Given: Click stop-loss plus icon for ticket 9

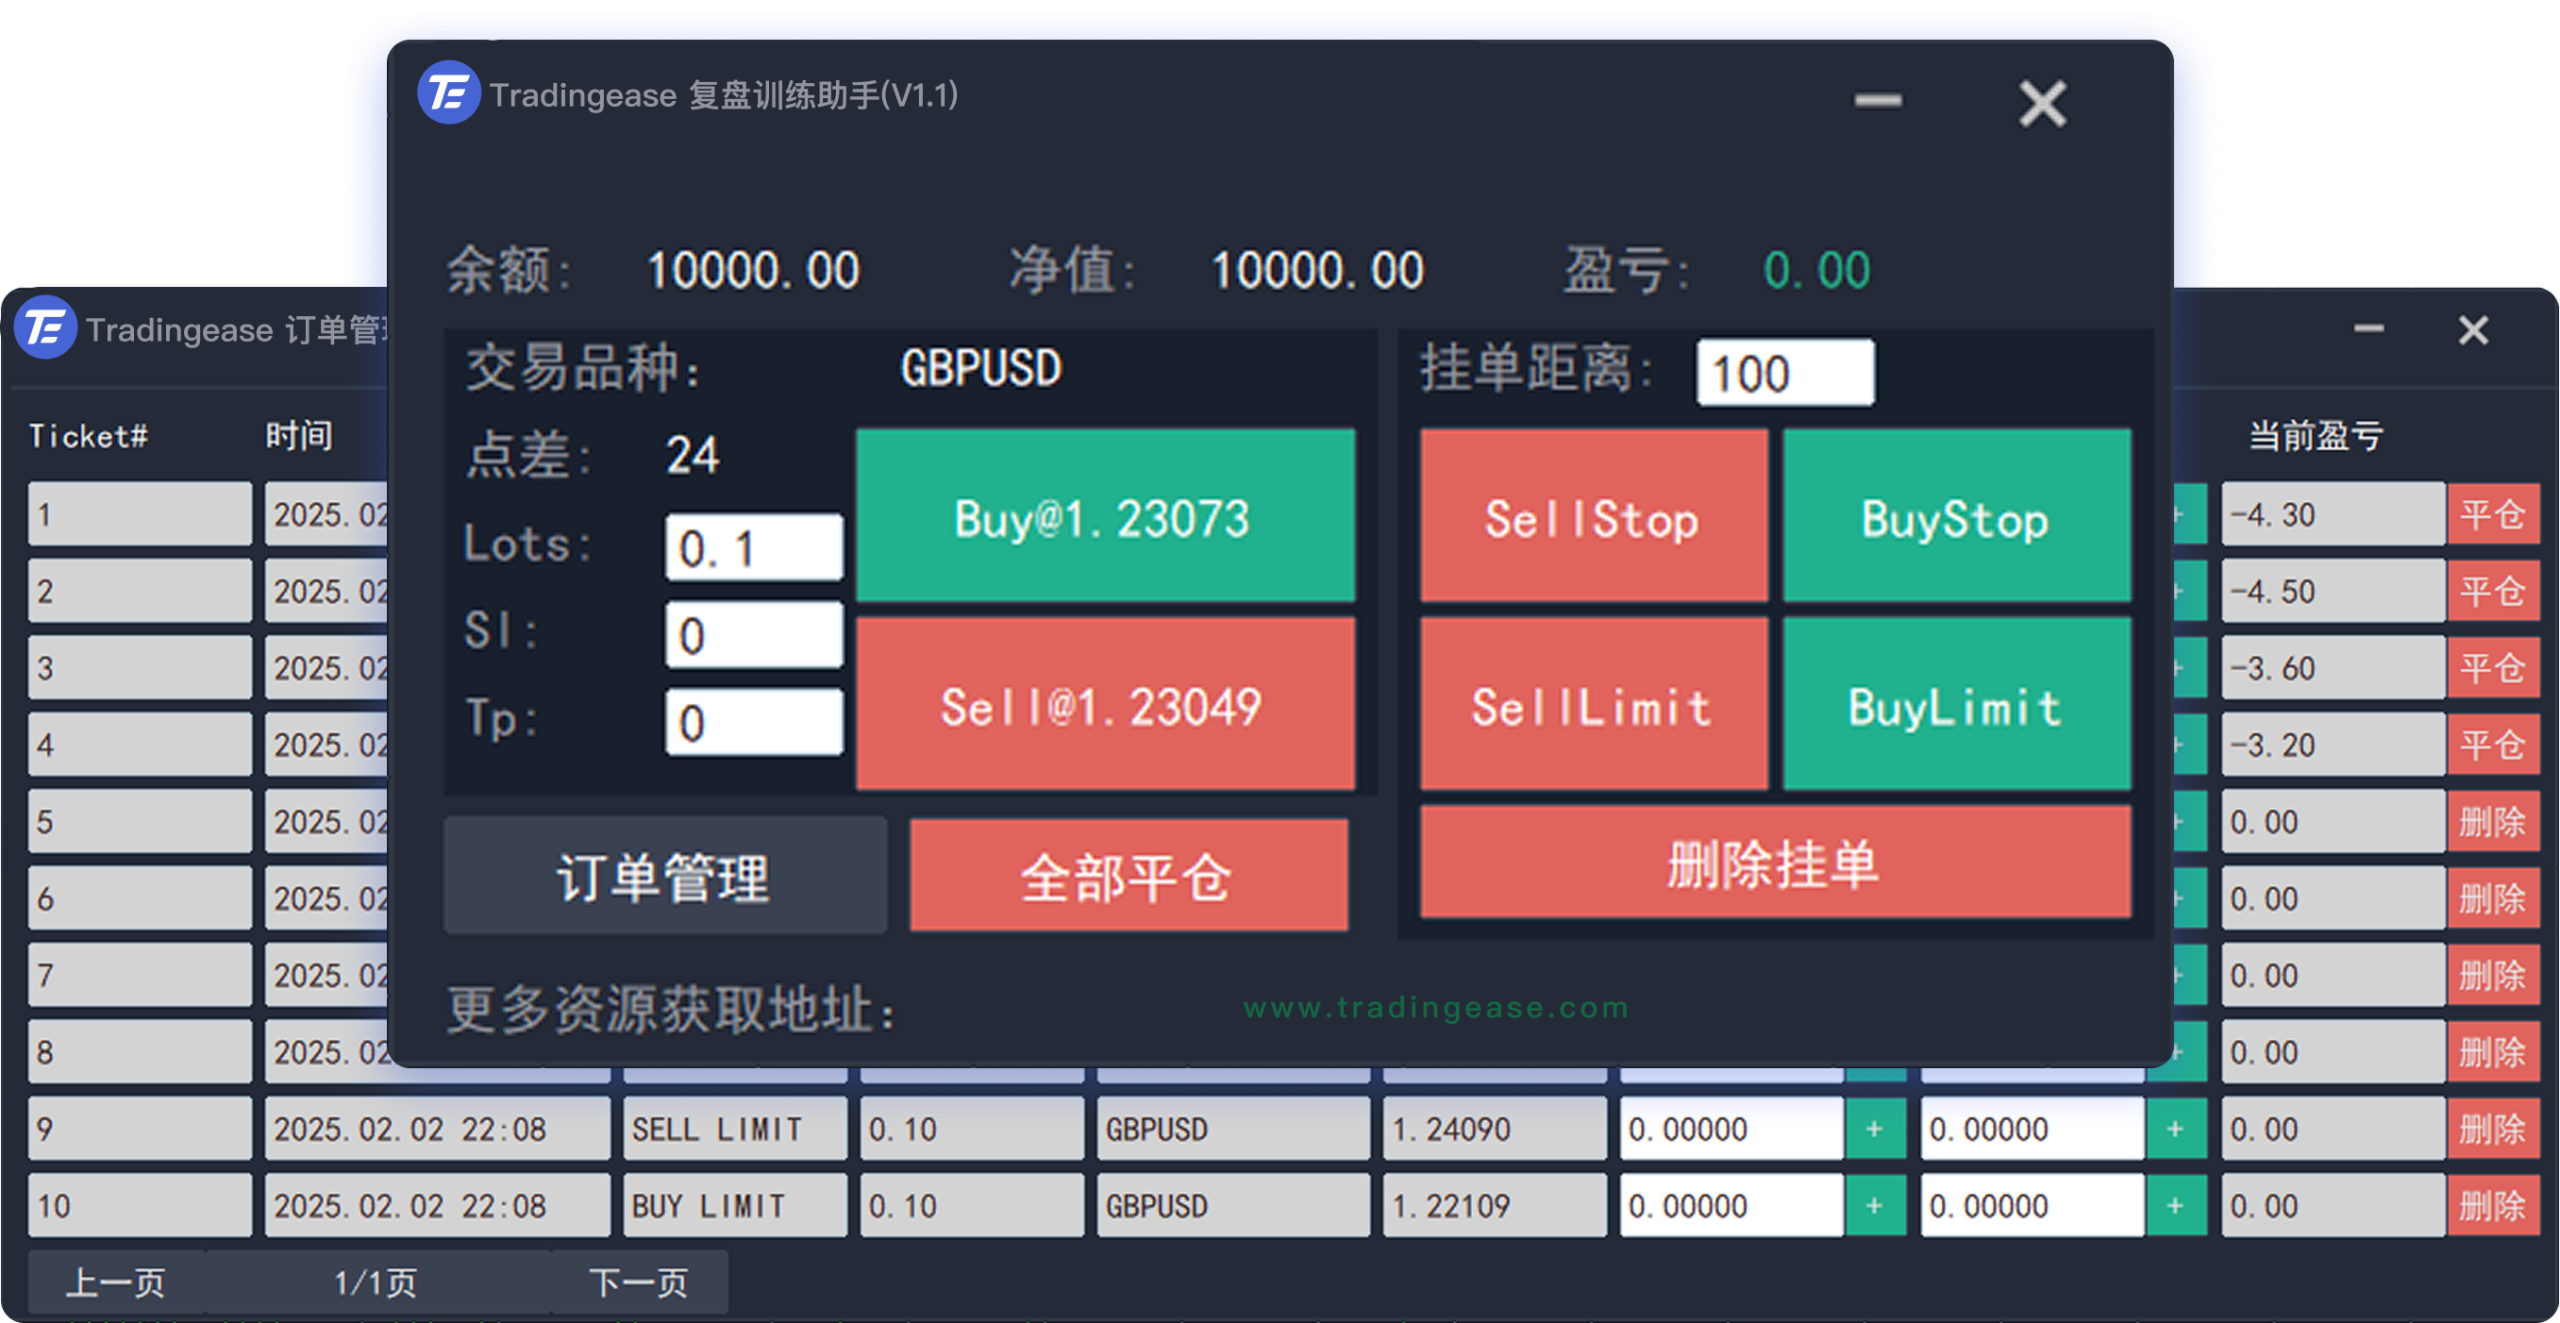Looking at the screenshot, I should (x=1874, y=1129).
